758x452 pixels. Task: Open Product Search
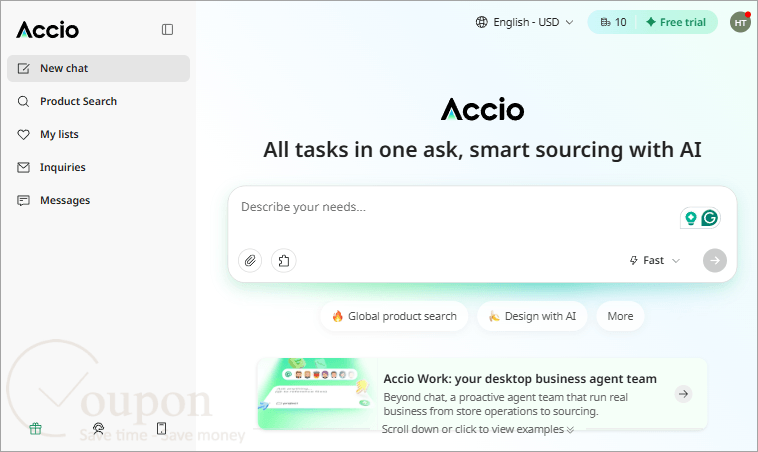click(98, 101)
